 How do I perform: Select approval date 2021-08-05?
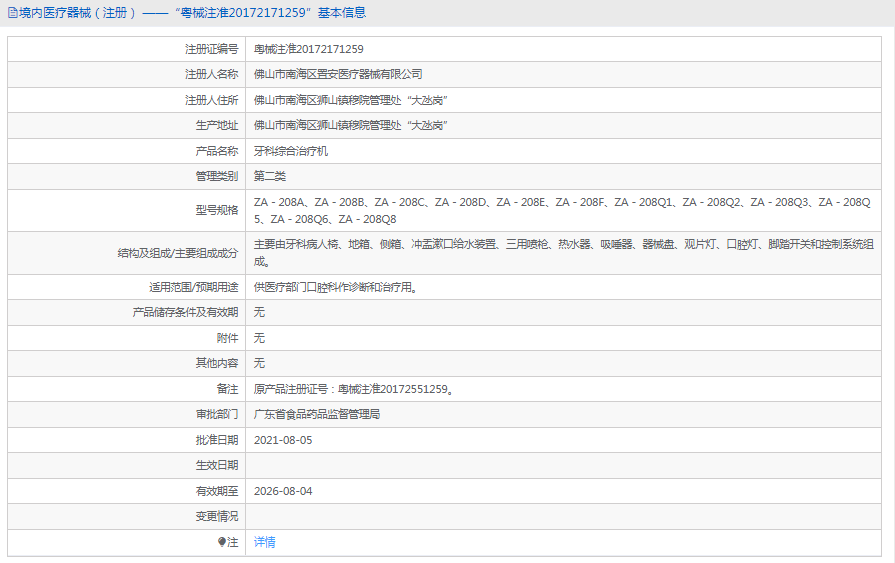(x=283, y=440)
